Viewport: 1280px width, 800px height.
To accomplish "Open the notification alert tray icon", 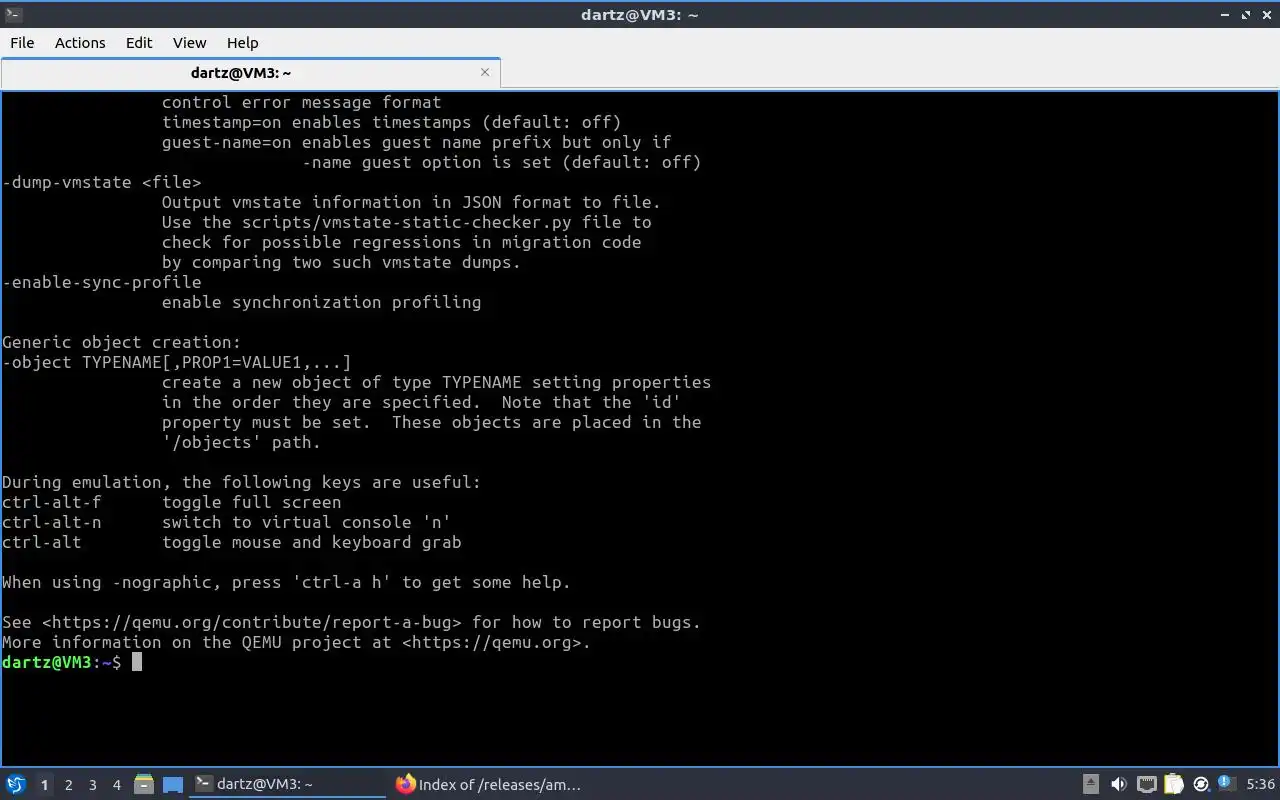I will click(1227, 784).
